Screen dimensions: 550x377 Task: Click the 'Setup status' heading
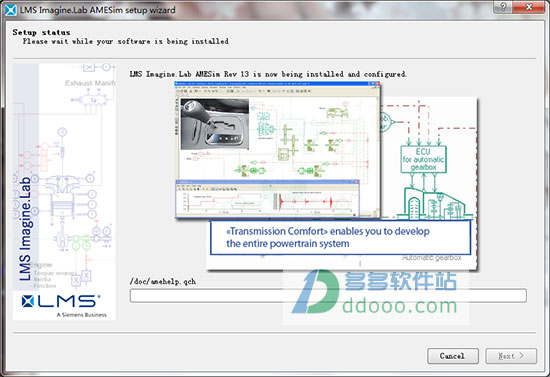point(41,32)
